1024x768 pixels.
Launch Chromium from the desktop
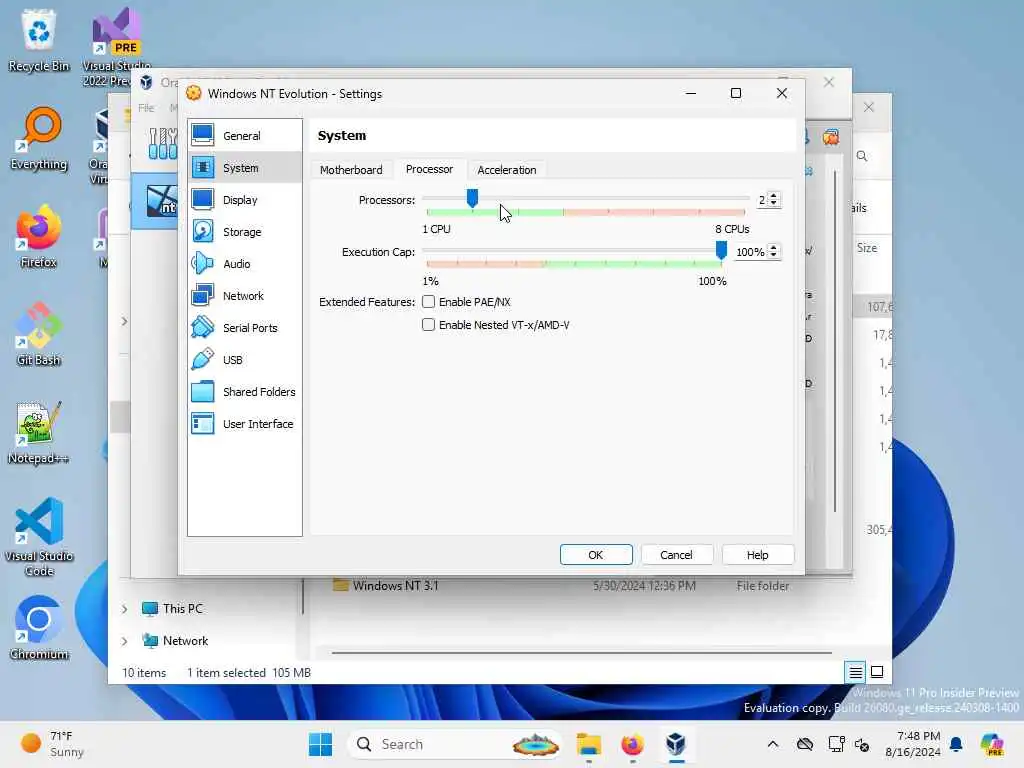(x=39, y=628)
